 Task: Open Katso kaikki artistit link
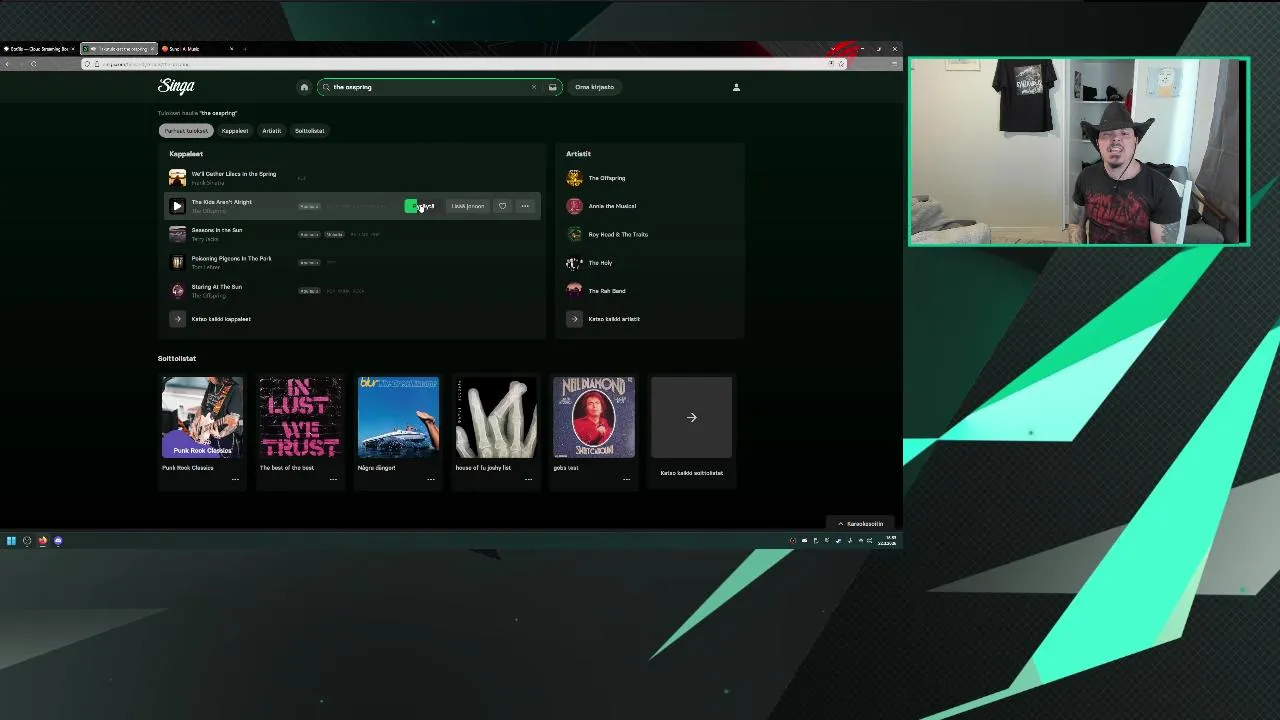point(614,319)
